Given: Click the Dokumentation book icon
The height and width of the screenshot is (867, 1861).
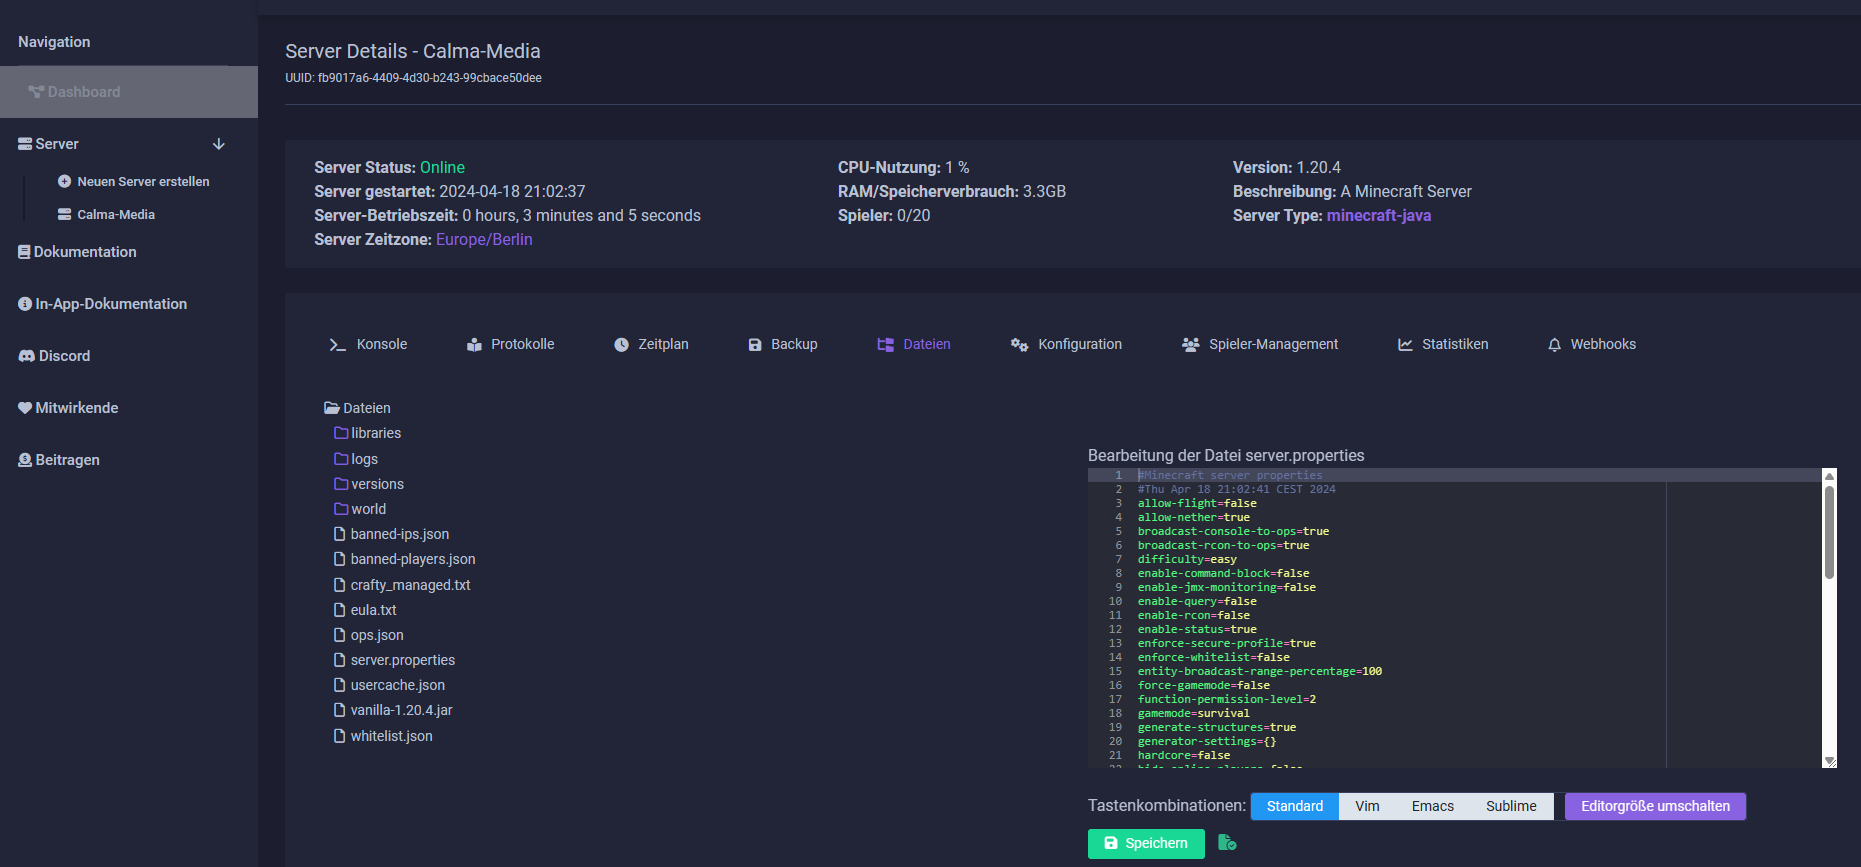Looking at the screenshot, I should click(24, 252).
